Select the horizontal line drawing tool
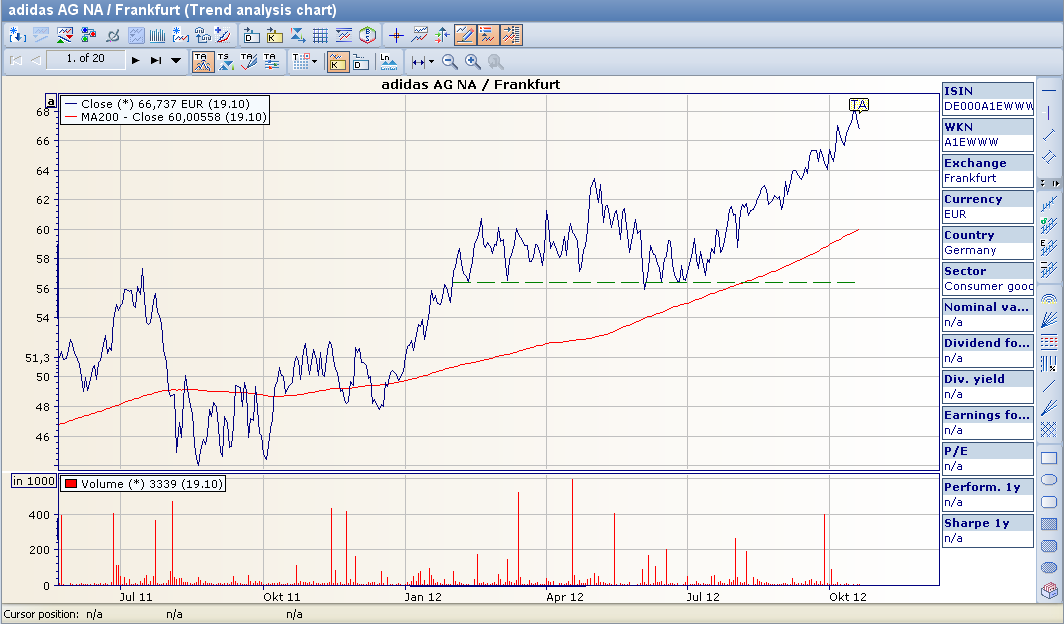The height and width of the screenshot is (624, 1064). [x=1049, y=91]
